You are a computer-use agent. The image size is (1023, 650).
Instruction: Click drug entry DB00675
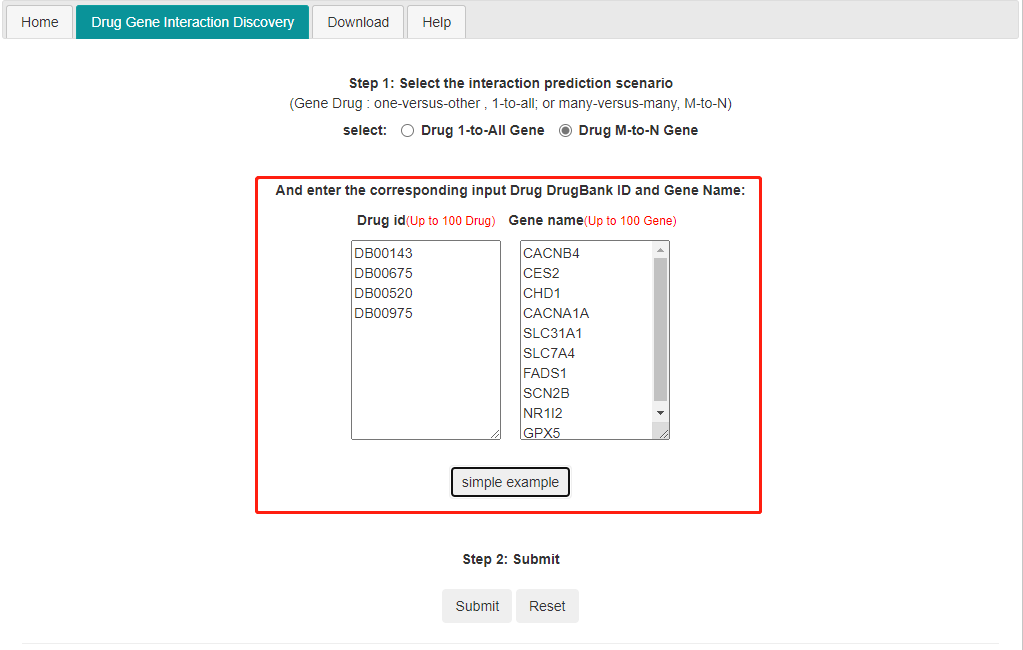[x=384, y=273]
